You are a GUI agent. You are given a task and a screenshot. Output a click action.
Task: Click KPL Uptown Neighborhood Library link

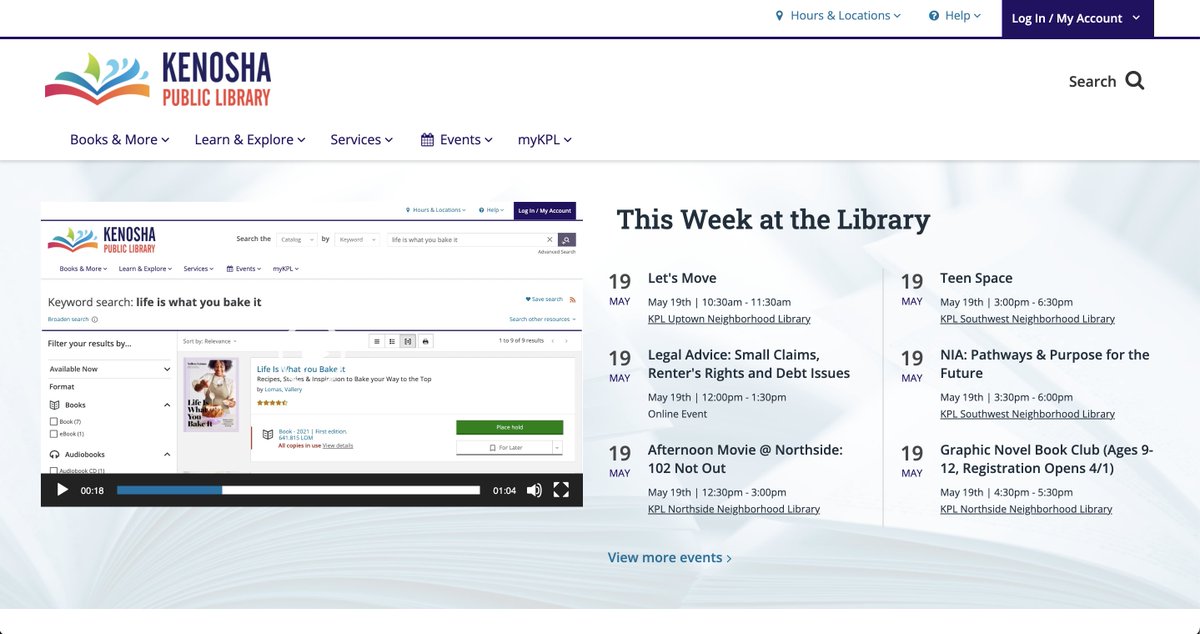point(729,319)
